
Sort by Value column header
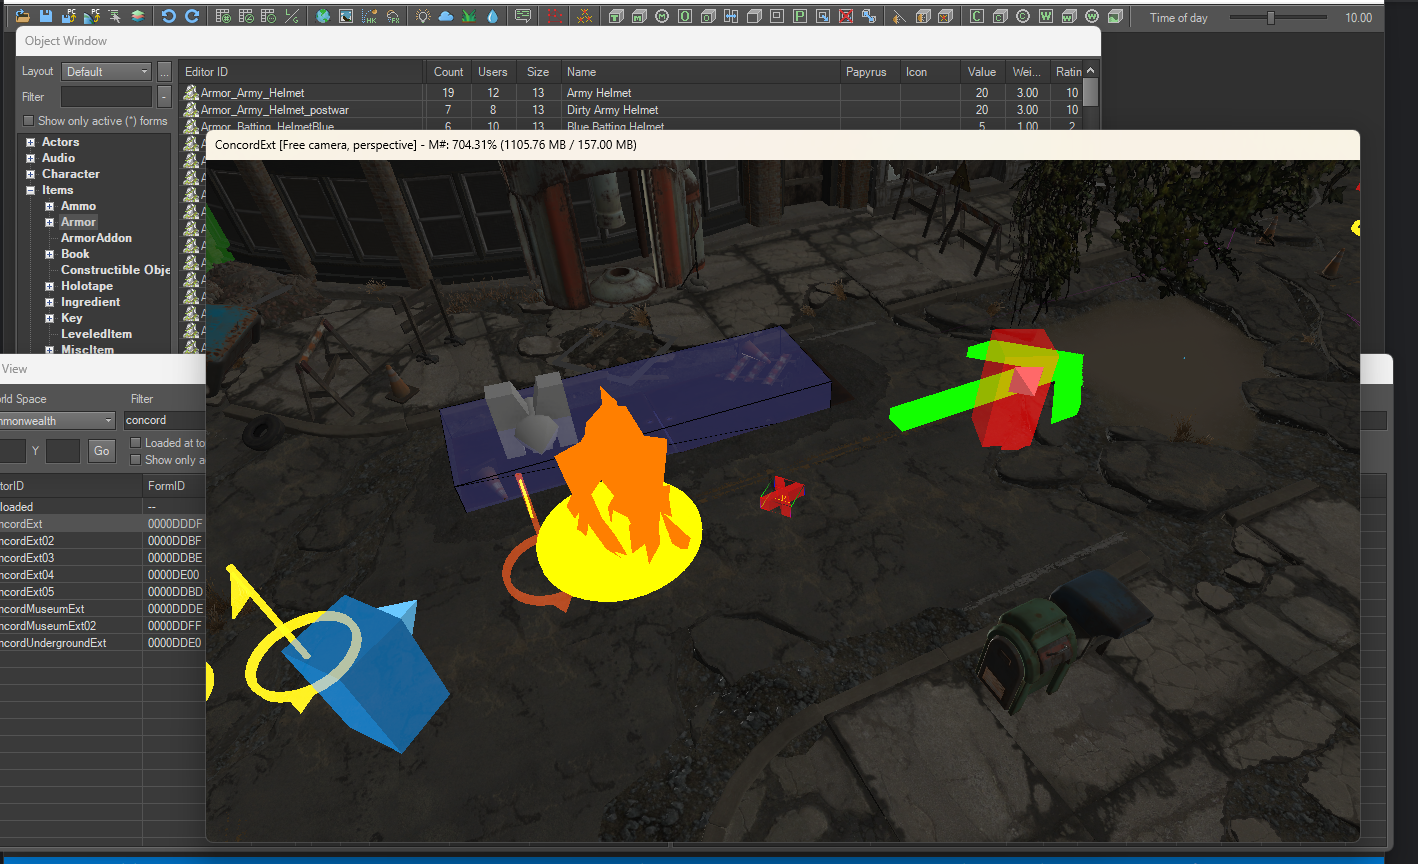[x=982, y=72]
